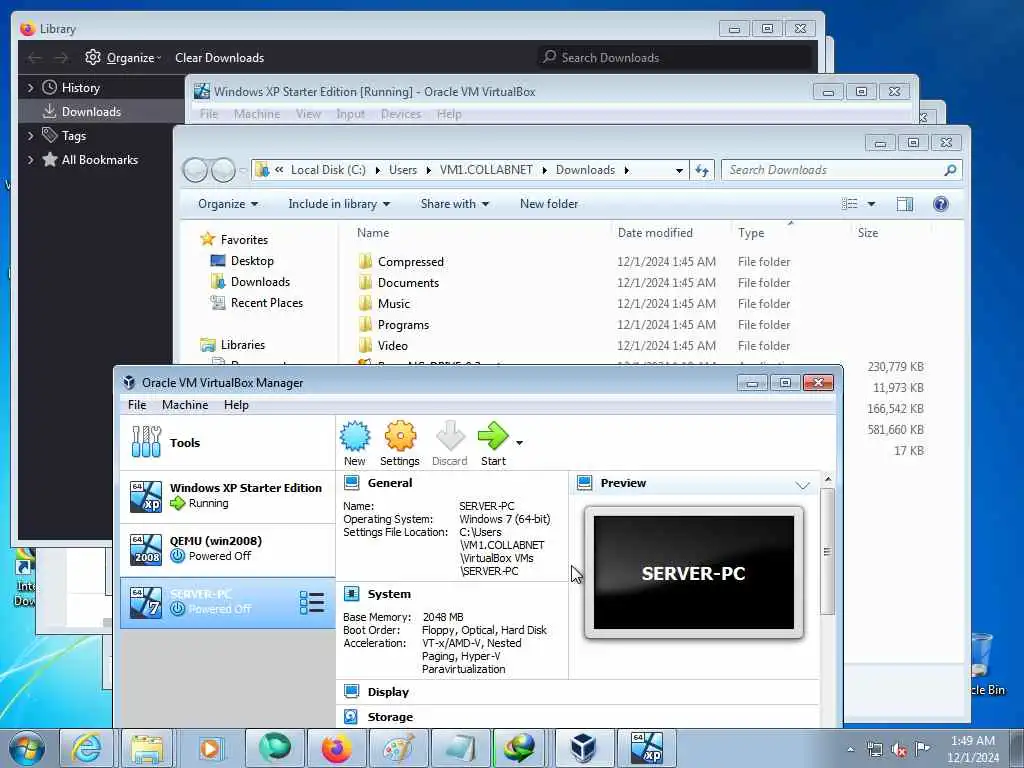The height and width of the screenshot is (768, 1024).
Task: Open Machine menu in VirtualBox Manager
Action: coord(185,405)
